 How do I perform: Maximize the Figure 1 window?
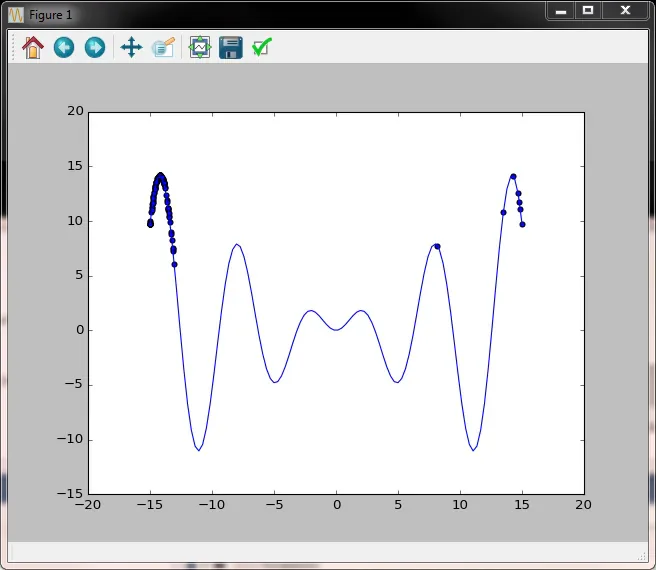[x=588, y=11]
